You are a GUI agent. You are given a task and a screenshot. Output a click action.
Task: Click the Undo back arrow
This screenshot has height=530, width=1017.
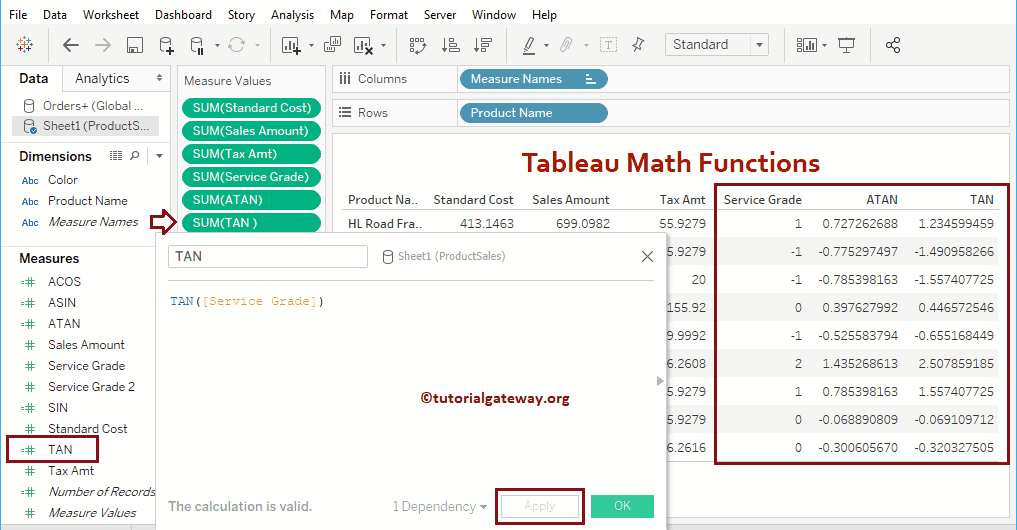71,45
